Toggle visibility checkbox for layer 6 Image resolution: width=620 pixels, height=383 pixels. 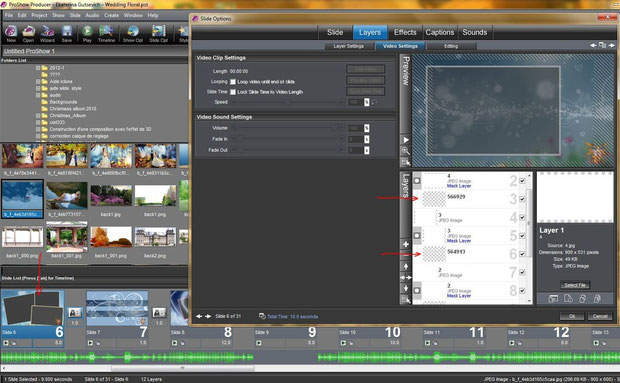pyautogui.click(x=522, y=254)
